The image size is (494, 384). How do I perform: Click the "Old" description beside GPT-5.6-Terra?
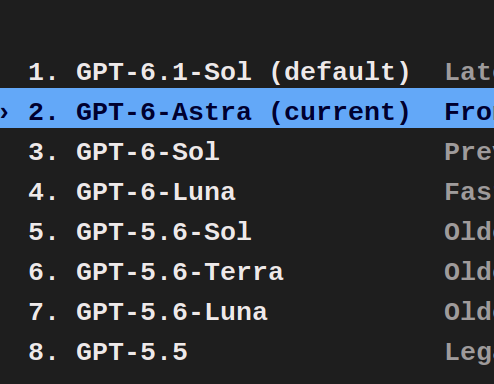[469, 272]
